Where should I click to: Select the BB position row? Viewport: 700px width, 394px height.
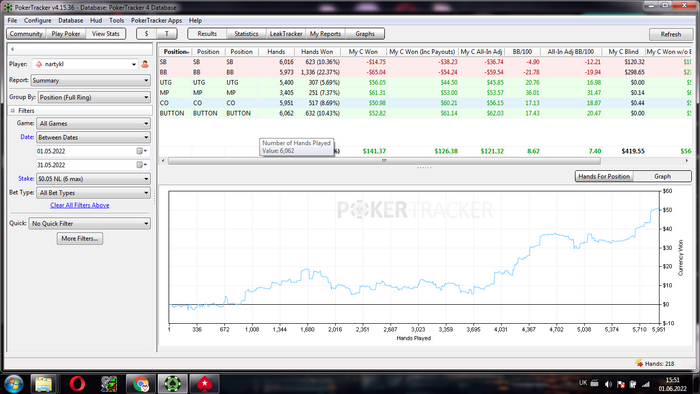[425, 72]
